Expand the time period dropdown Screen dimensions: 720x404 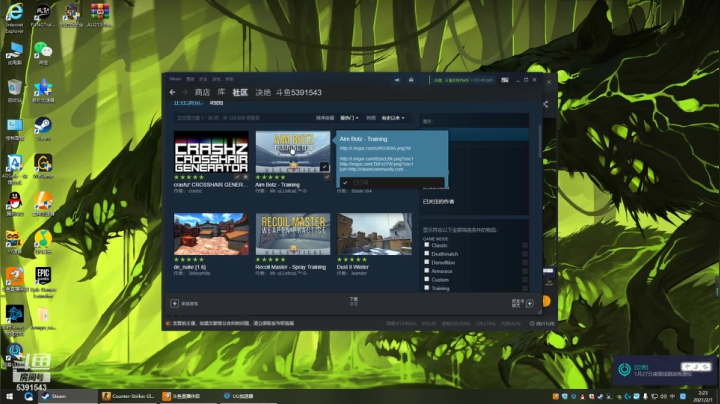[x=393, y=118]
